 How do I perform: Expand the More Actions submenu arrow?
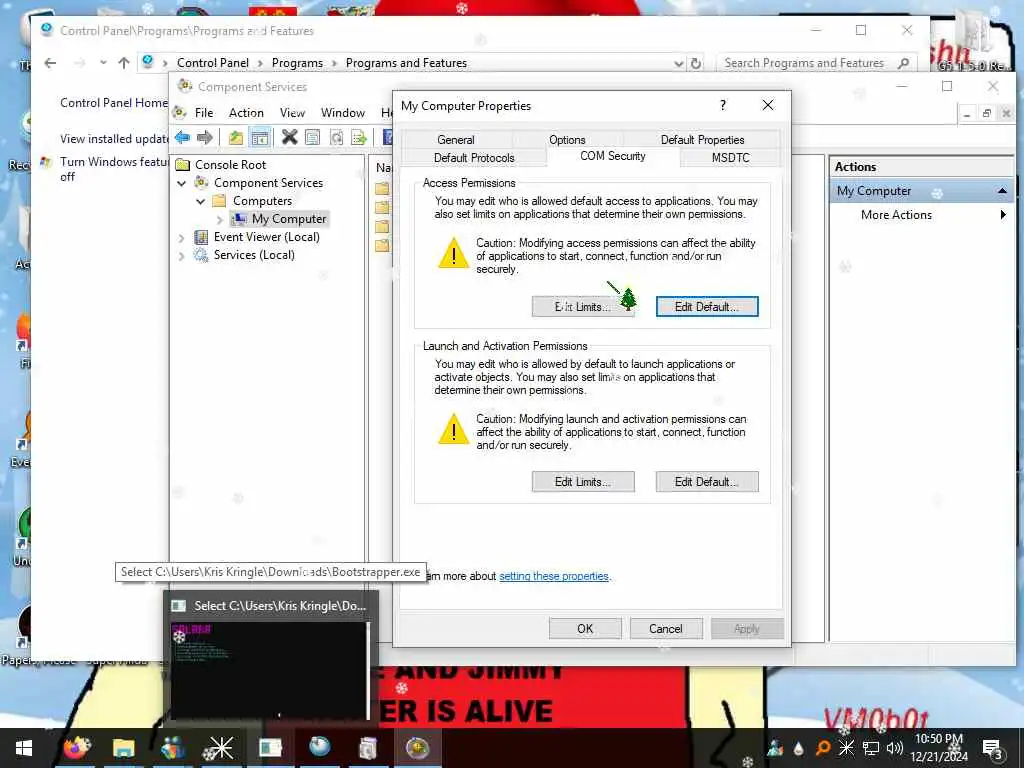(1003, 215)
